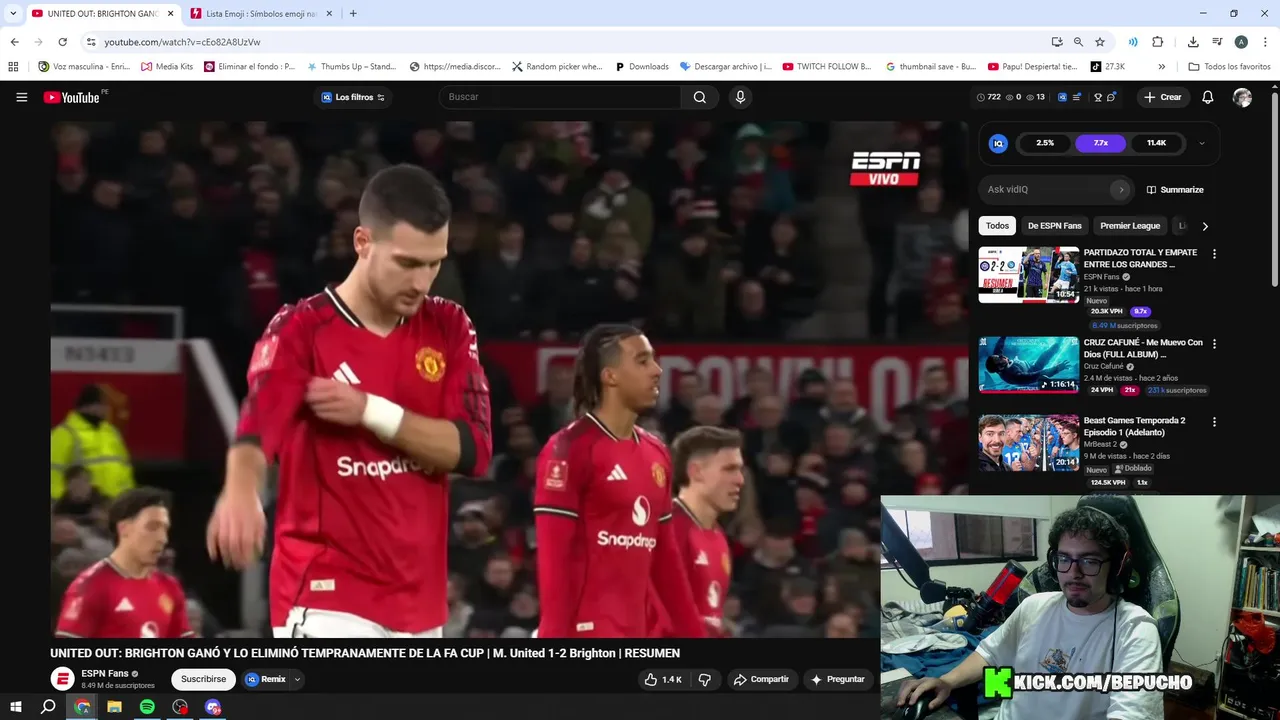Click the search magnifier button on YouTube
1280x720 pixels.
[700, 97]
